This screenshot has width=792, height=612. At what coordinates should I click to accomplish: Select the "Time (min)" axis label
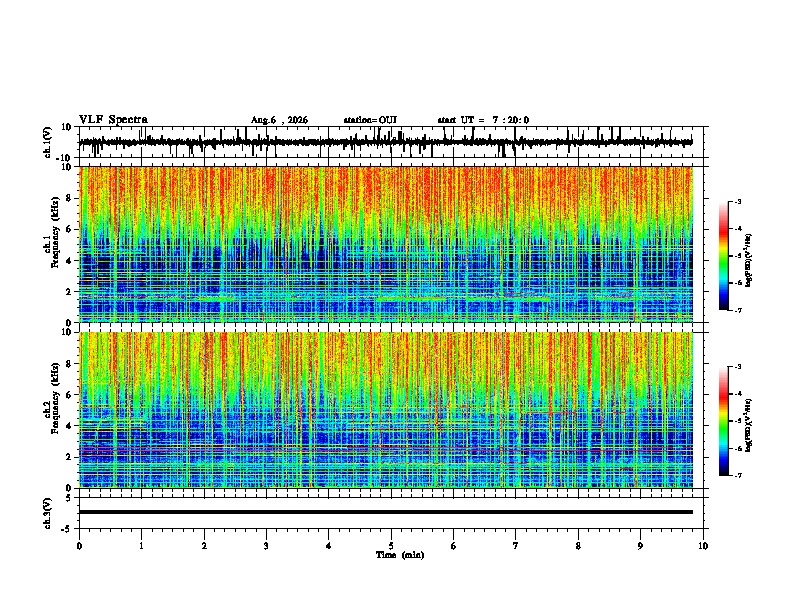click(x=400, y=555)
